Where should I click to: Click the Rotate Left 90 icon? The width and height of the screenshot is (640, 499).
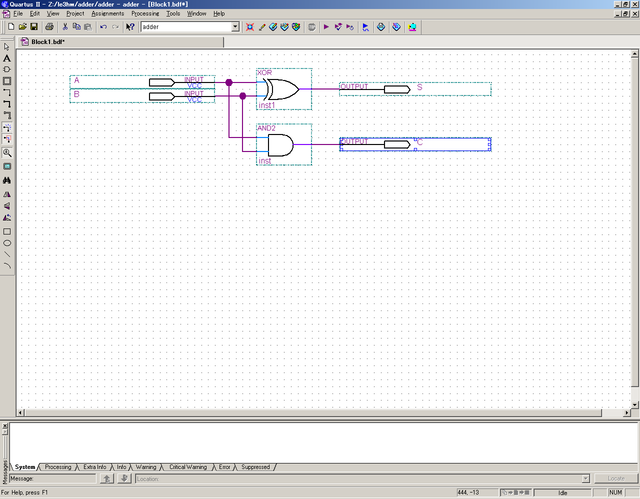point(7,217)
